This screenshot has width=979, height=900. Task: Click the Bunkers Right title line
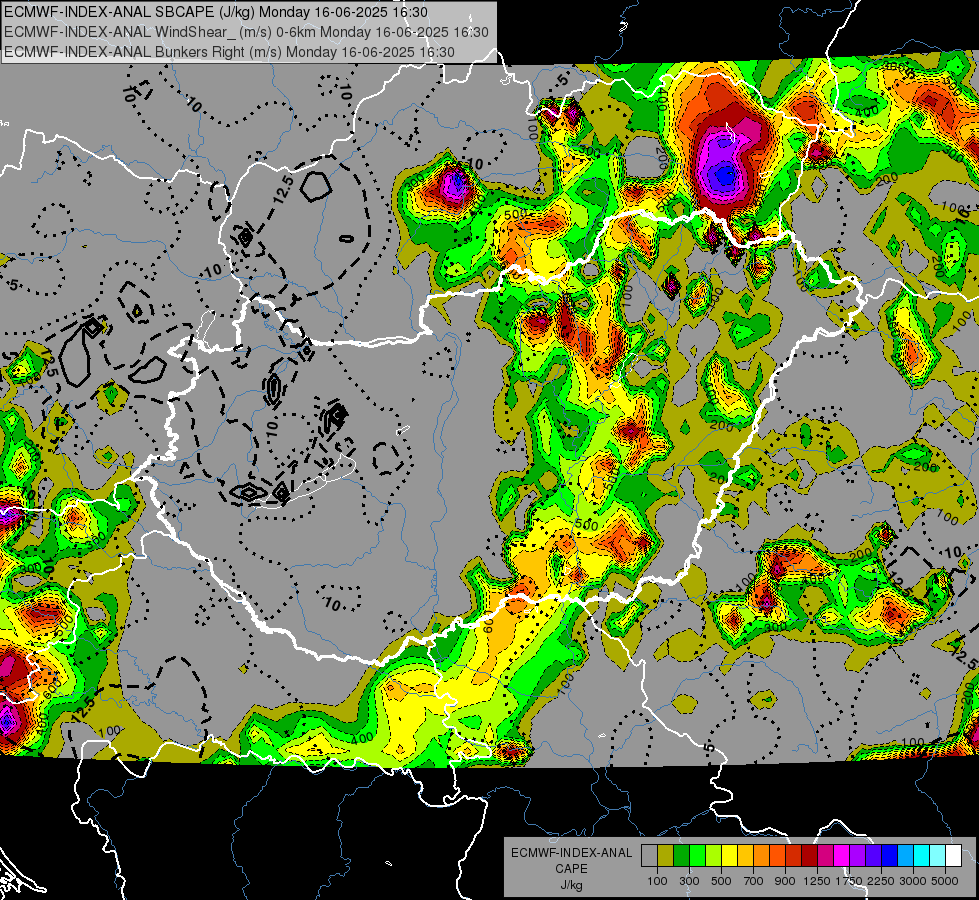(229, 52)
